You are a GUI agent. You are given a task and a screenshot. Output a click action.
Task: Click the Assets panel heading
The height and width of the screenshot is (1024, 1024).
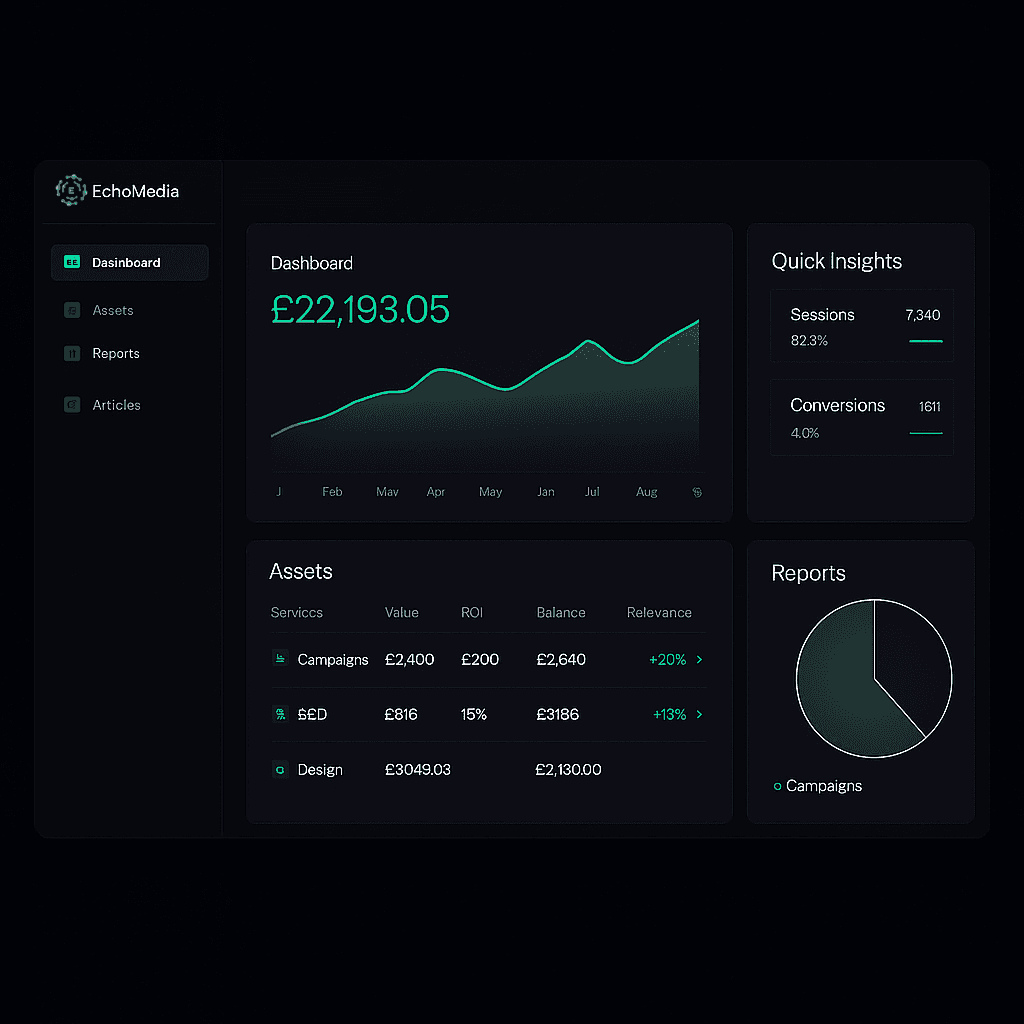coord(301,571)
